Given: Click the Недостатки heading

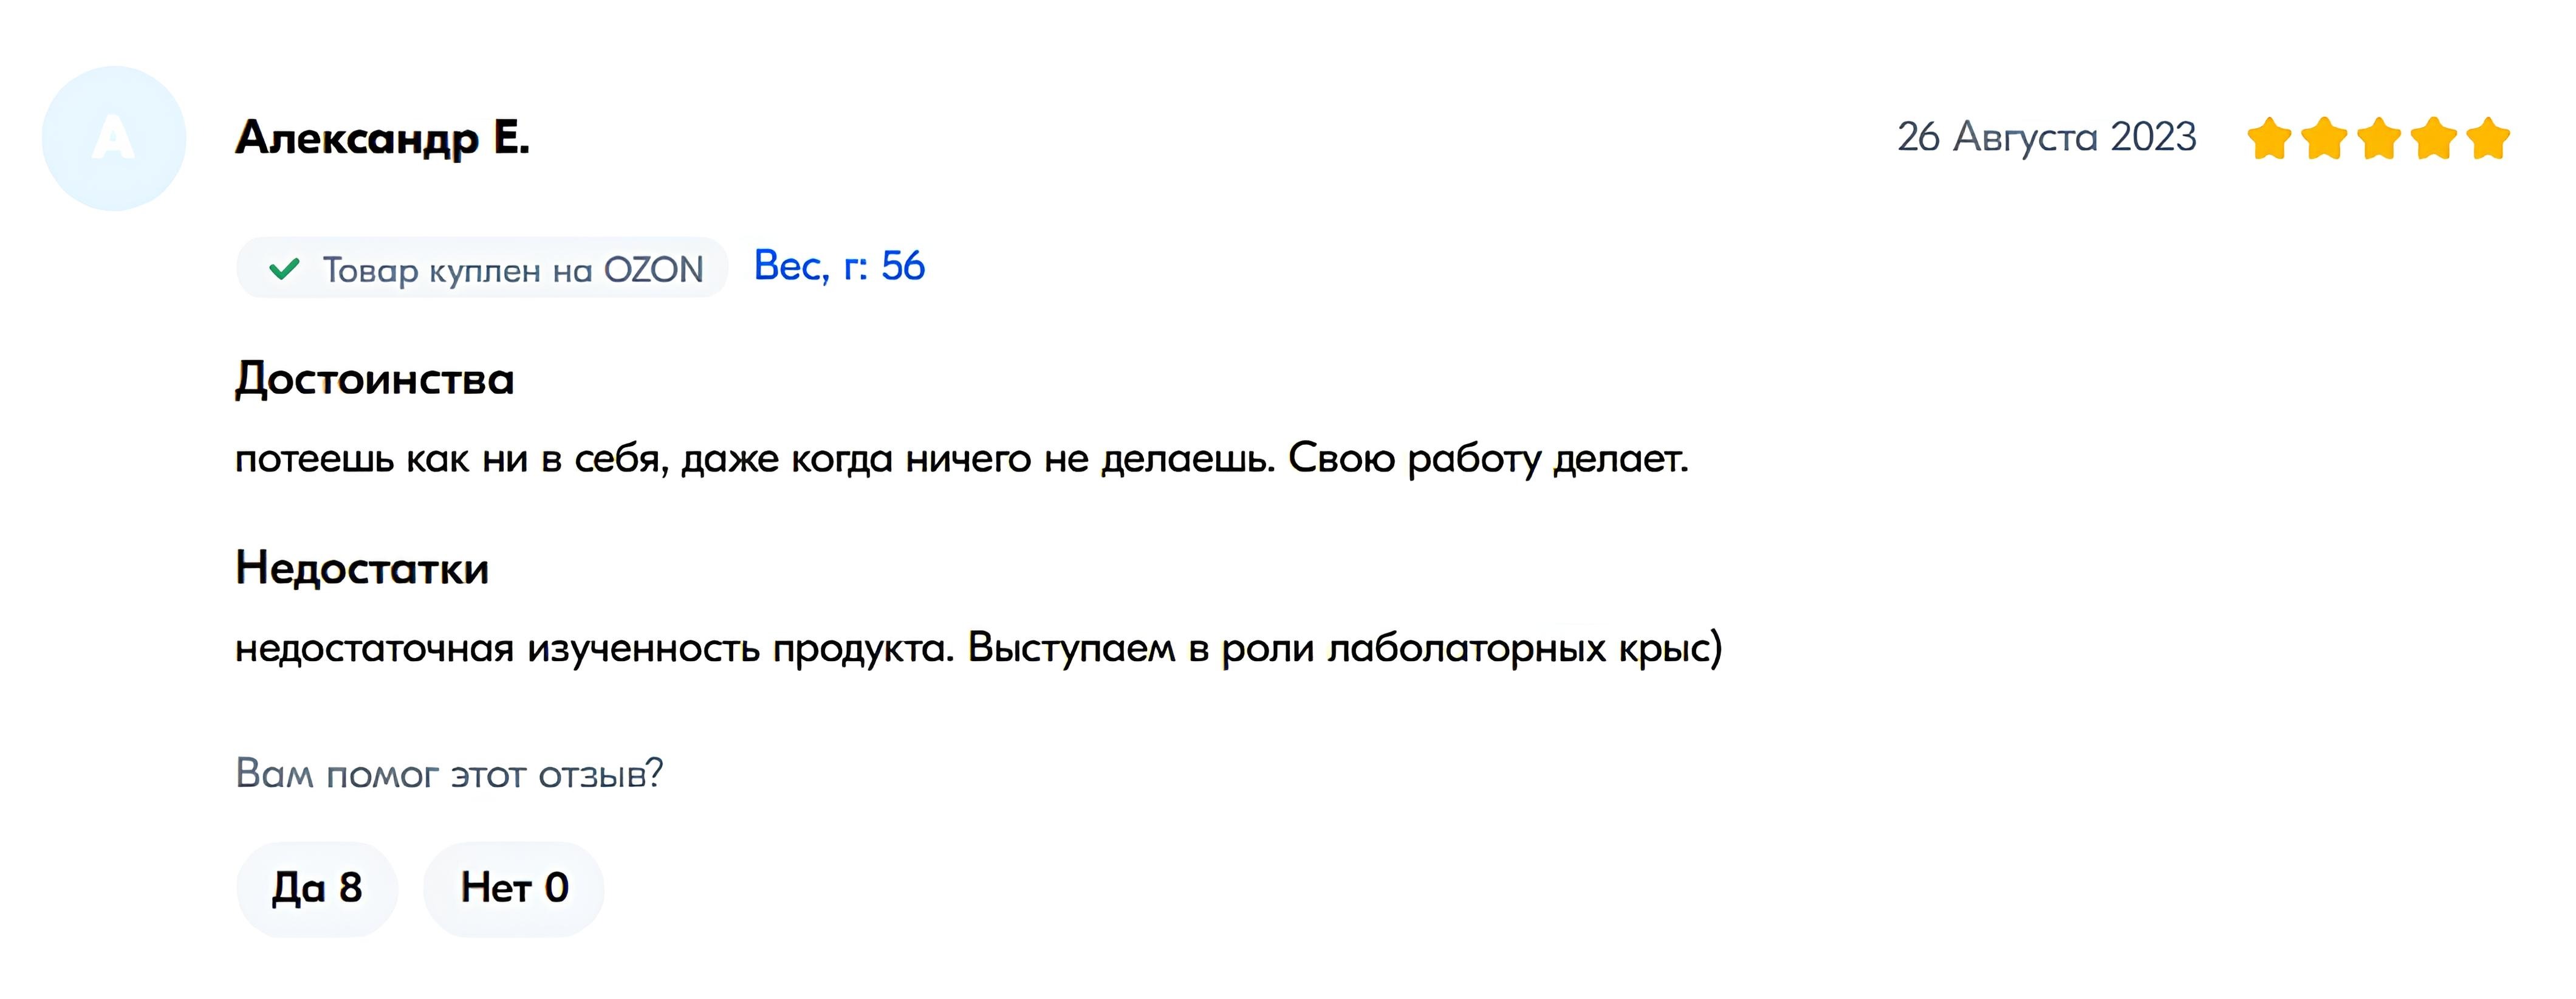Looking at the screenshot, I should tap(362, 568).
